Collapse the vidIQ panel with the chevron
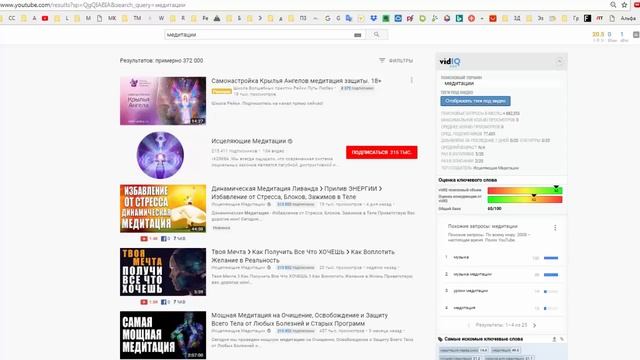This screenshot has height=360, width=640. pos(559,62)
